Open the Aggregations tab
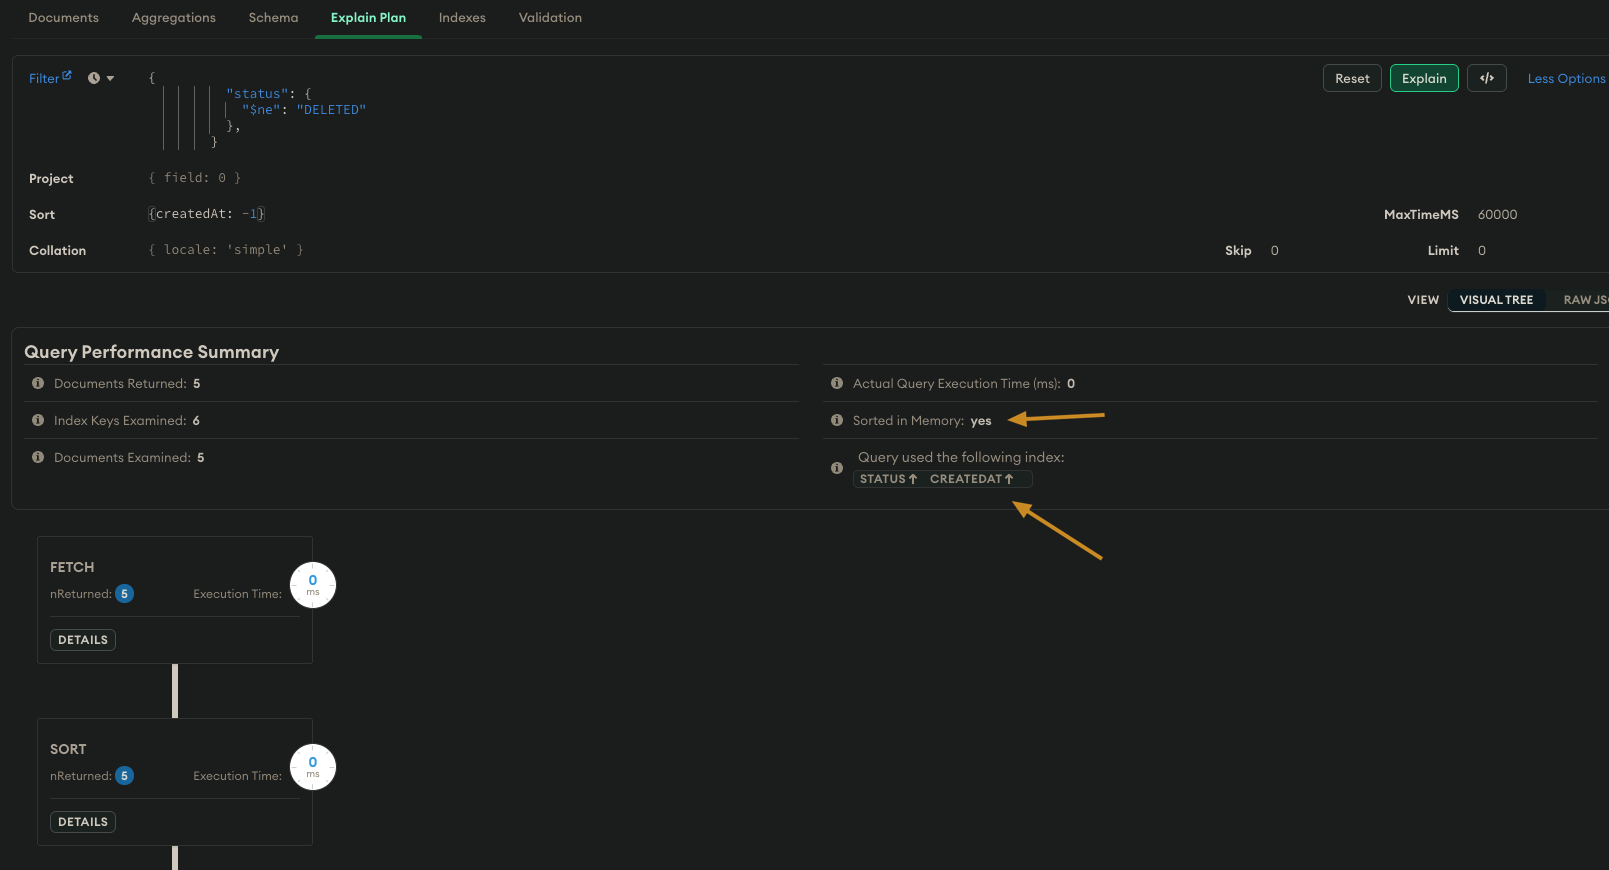 coord(174,18)
